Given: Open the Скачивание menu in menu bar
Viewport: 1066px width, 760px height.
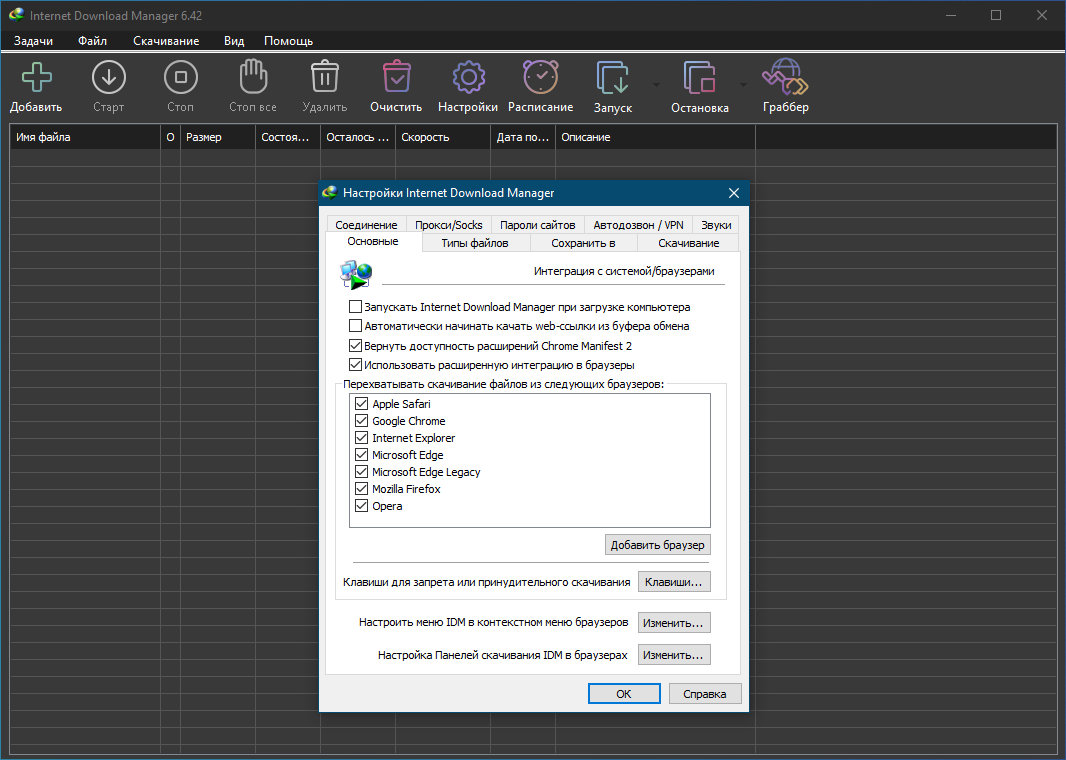Looking at the screenshot, I should tap(166, 41).
